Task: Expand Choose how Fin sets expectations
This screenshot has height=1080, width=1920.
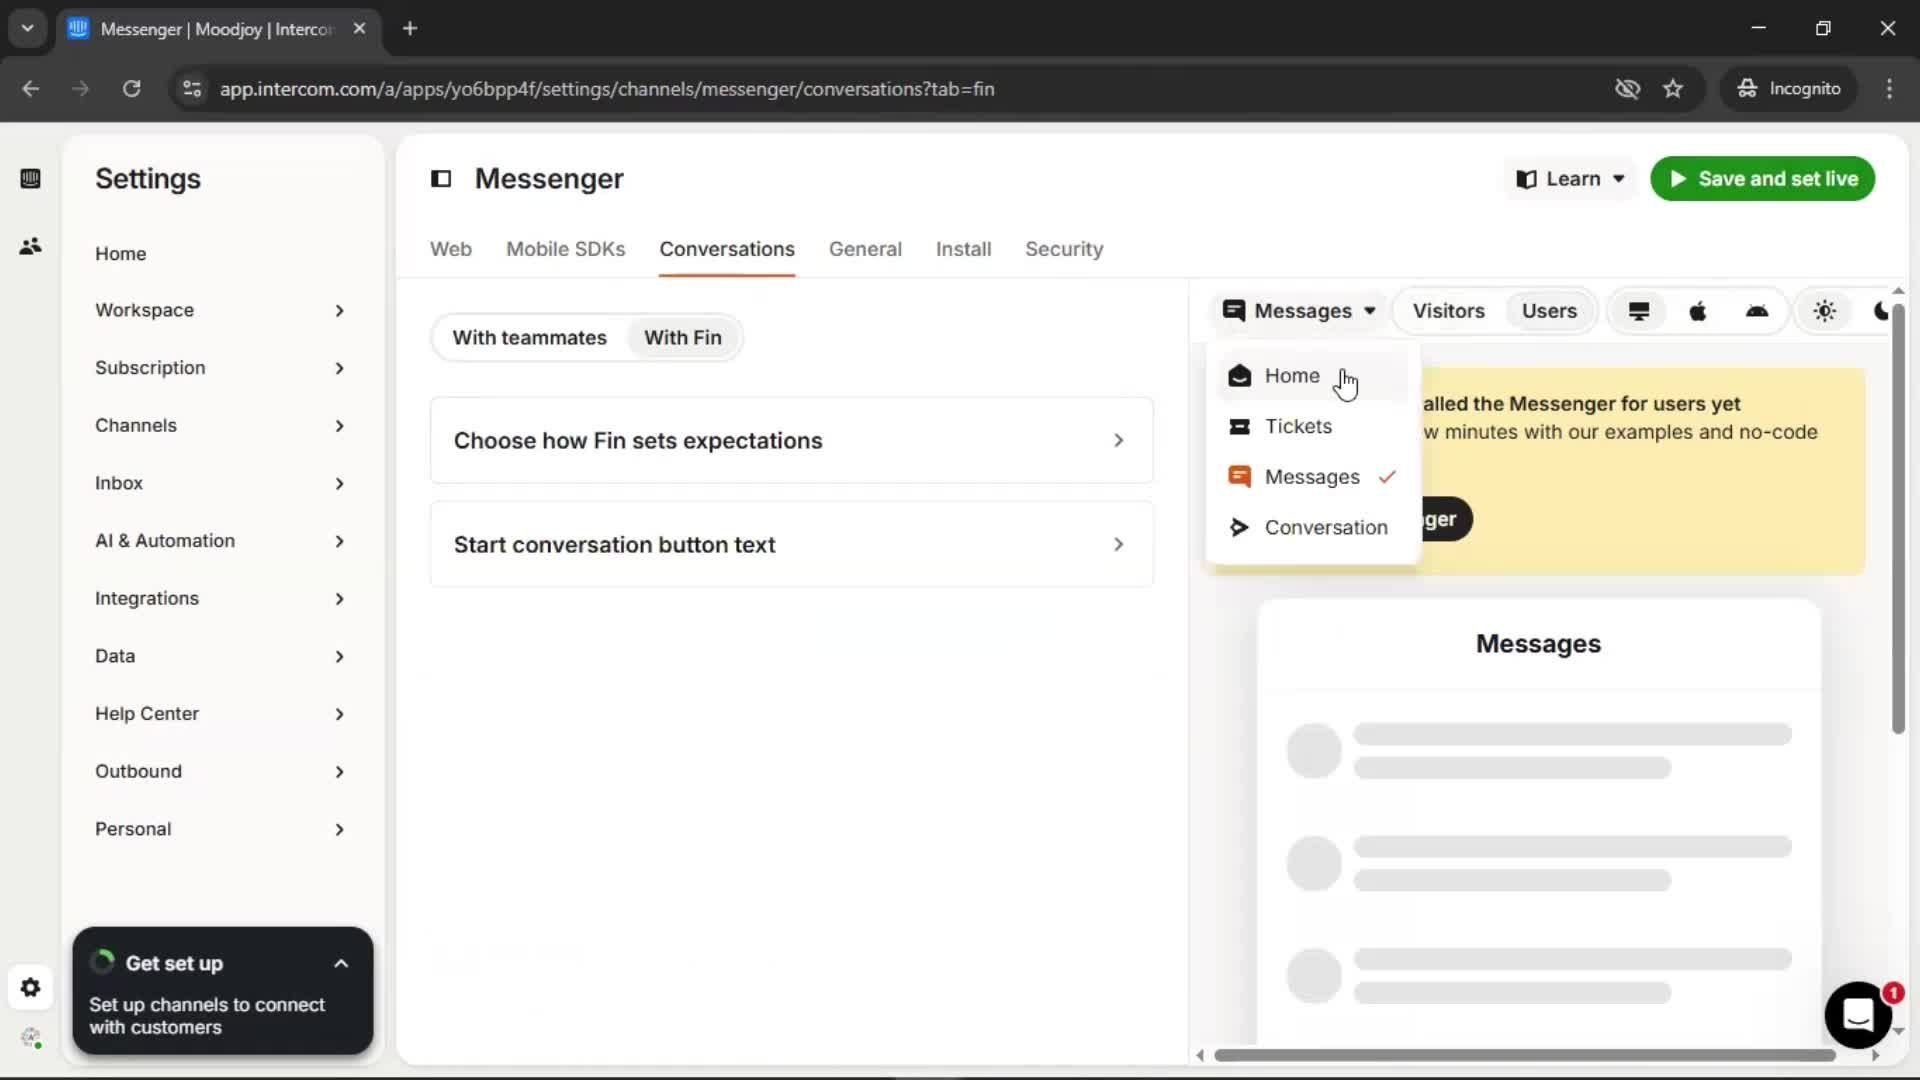Action: 791,441
